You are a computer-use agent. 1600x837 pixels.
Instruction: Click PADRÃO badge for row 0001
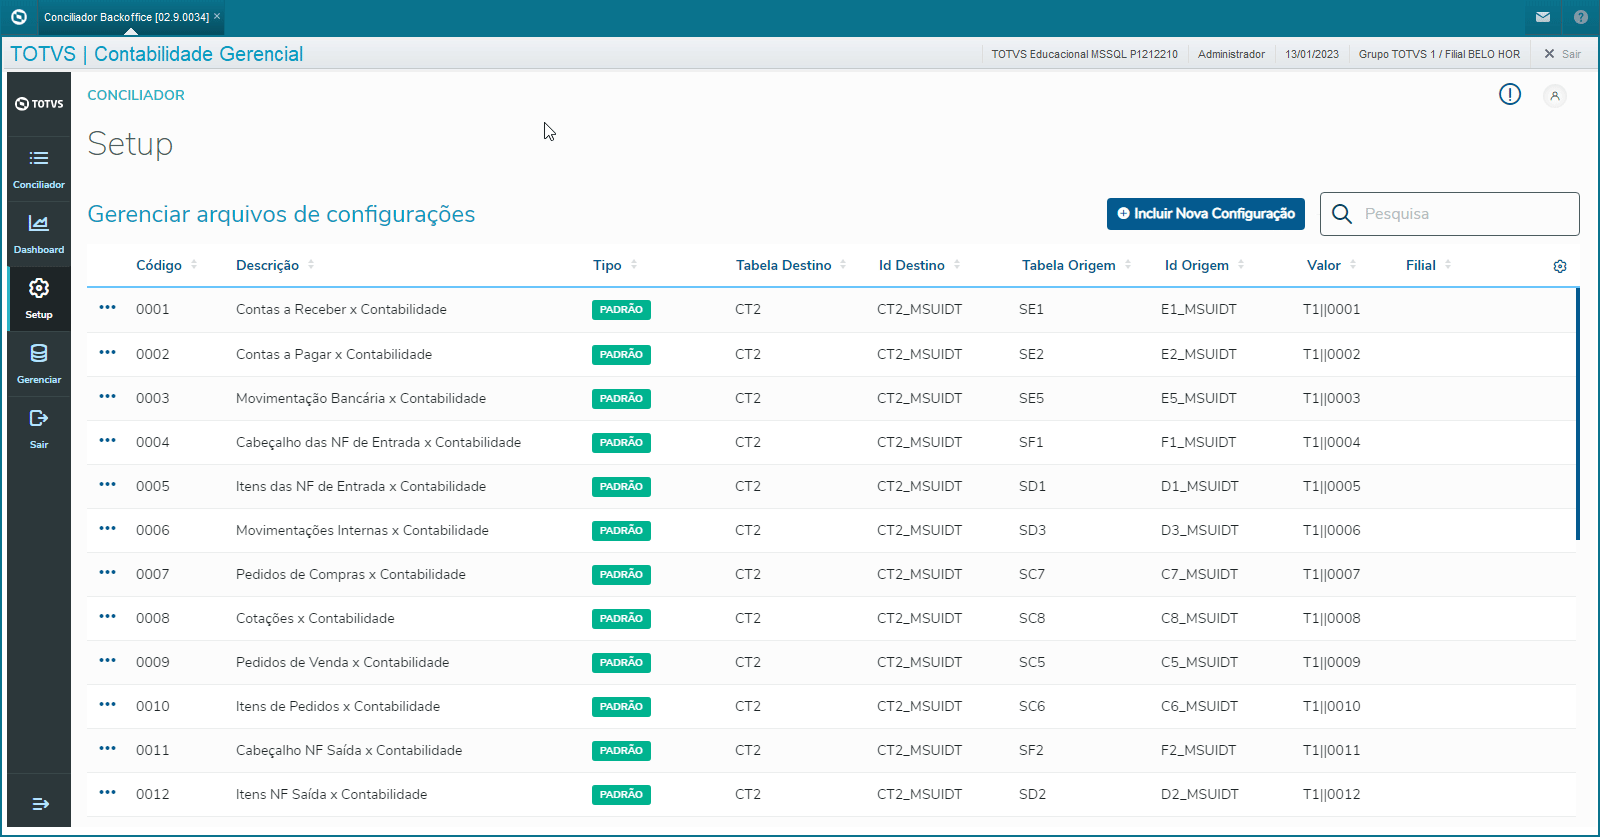621,310
